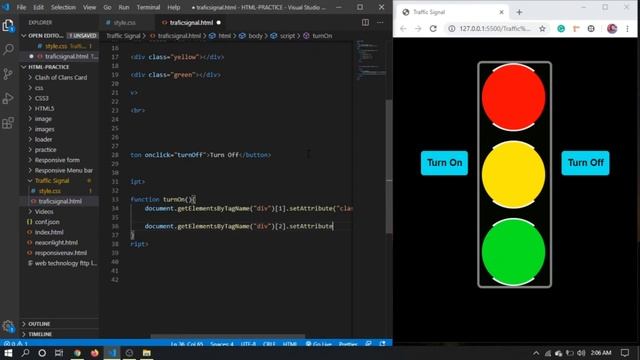
Task: Switch to Chrome from the taskbar
Action: pos(77,353)
